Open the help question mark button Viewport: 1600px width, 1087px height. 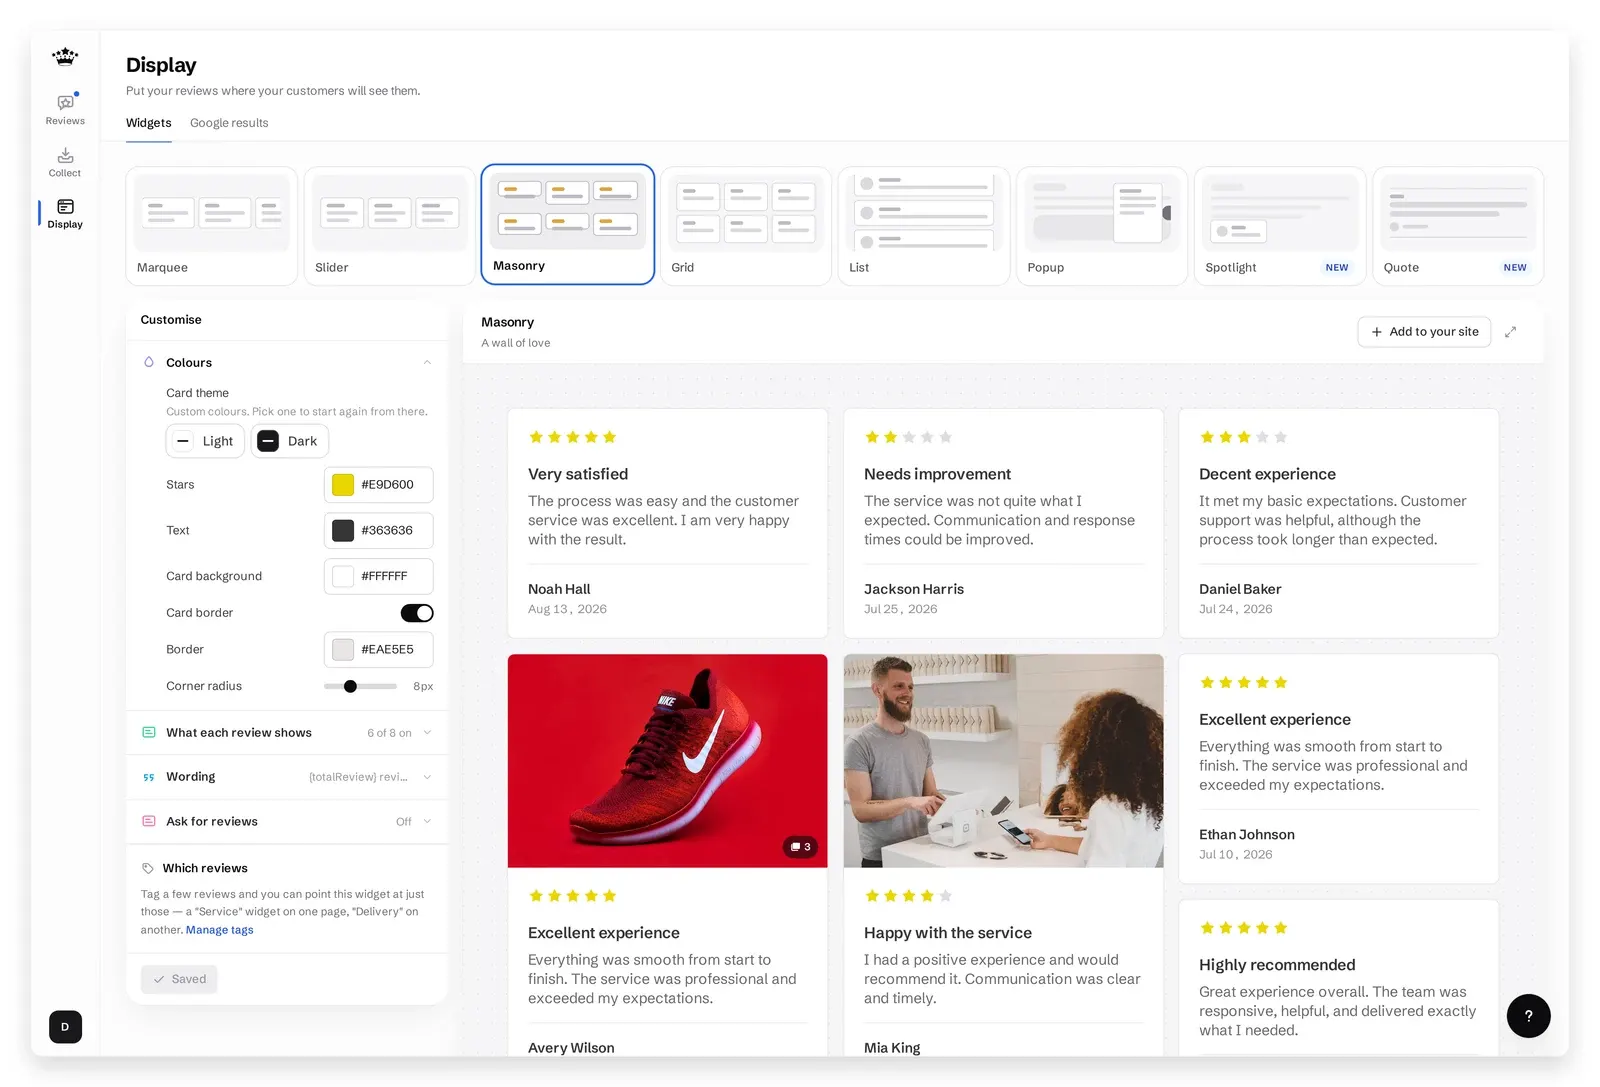tap(1528, 1016)
